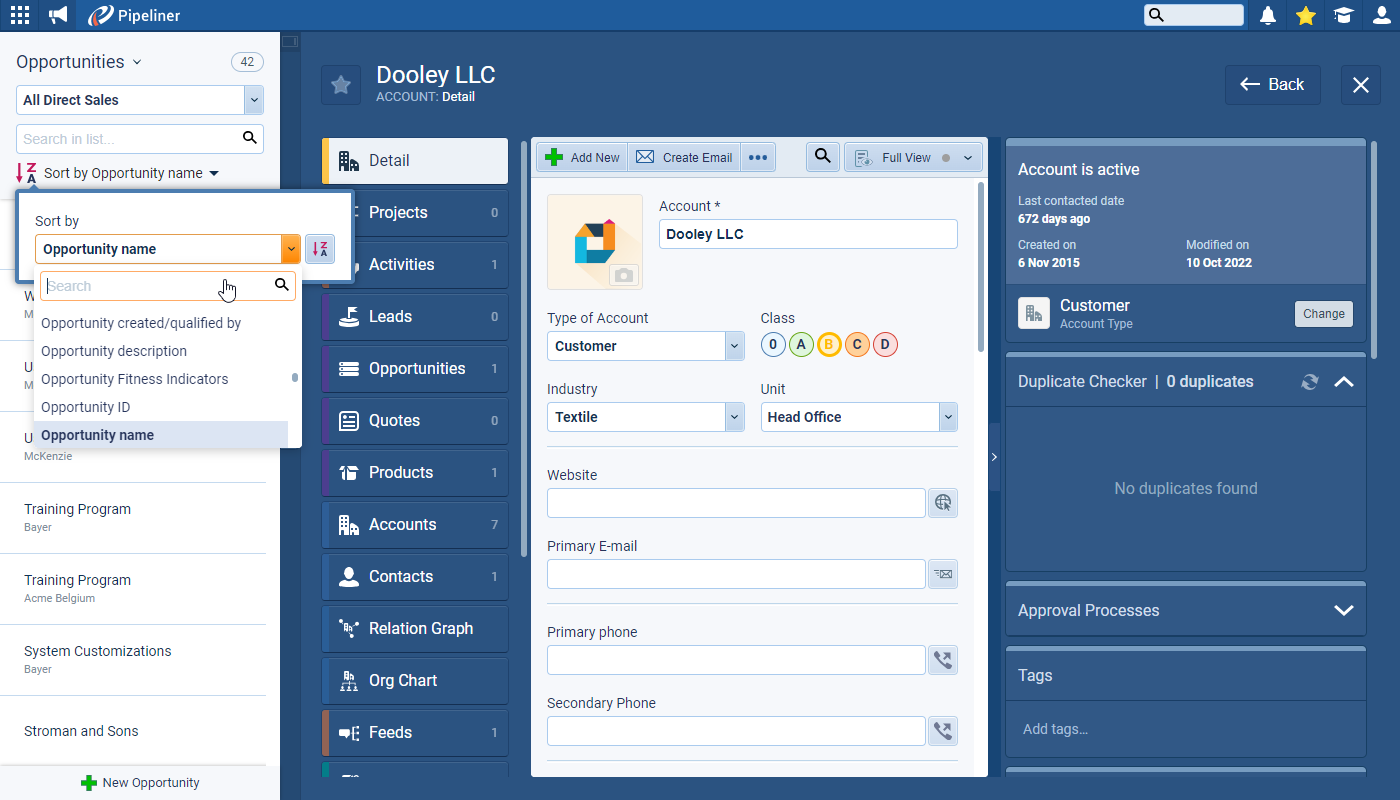
Task: Click Change account type button
Action: click(x=1323, y=314)
